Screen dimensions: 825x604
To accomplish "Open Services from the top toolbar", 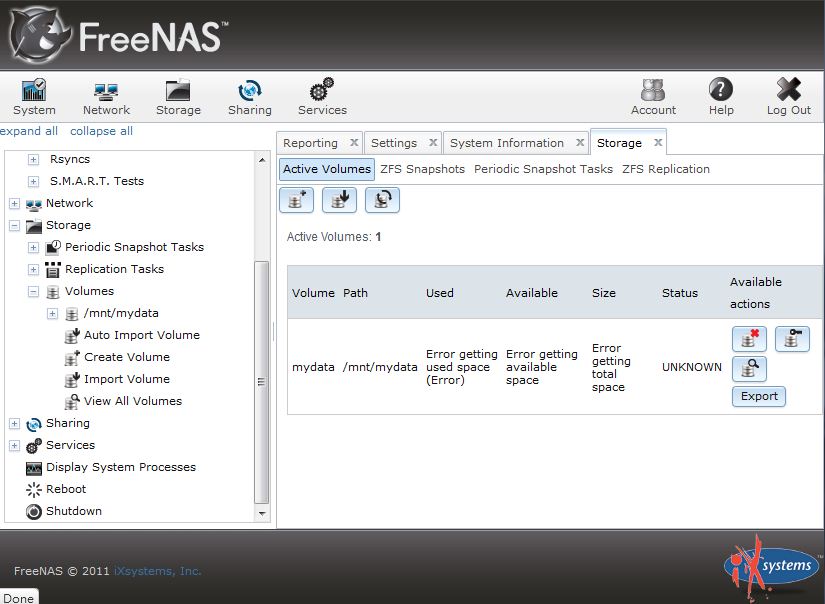I will tap(322, 98).
